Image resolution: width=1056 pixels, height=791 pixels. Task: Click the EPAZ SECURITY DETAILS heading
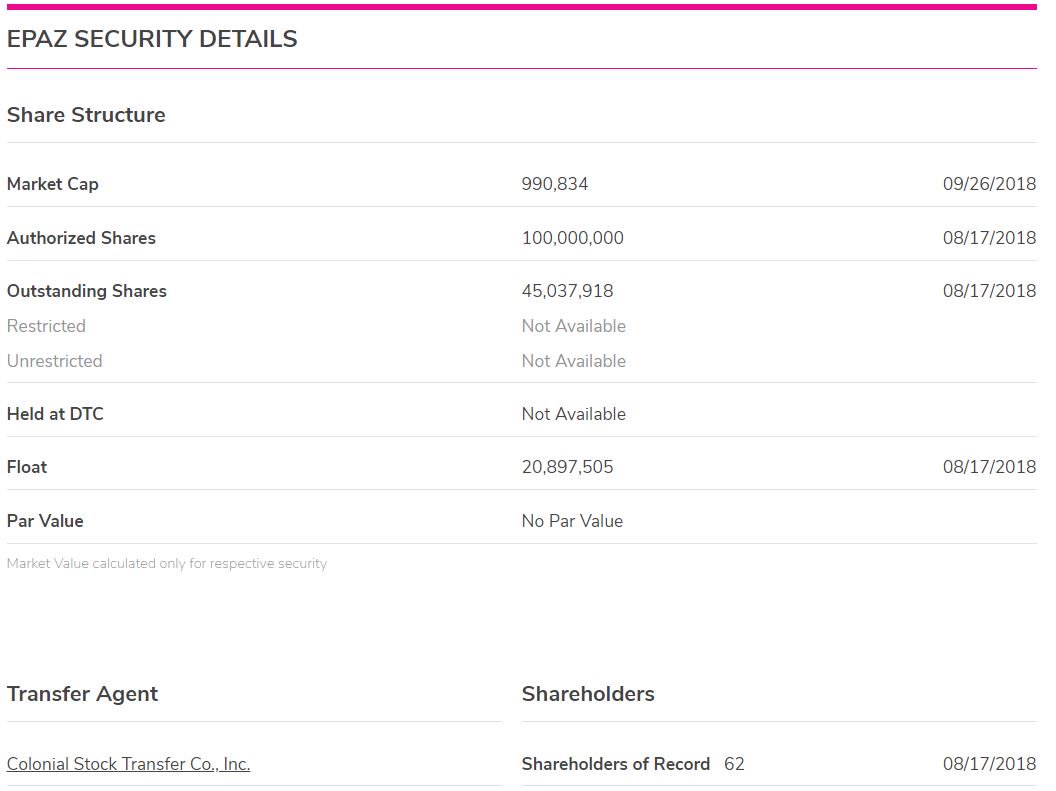[152, 39]
